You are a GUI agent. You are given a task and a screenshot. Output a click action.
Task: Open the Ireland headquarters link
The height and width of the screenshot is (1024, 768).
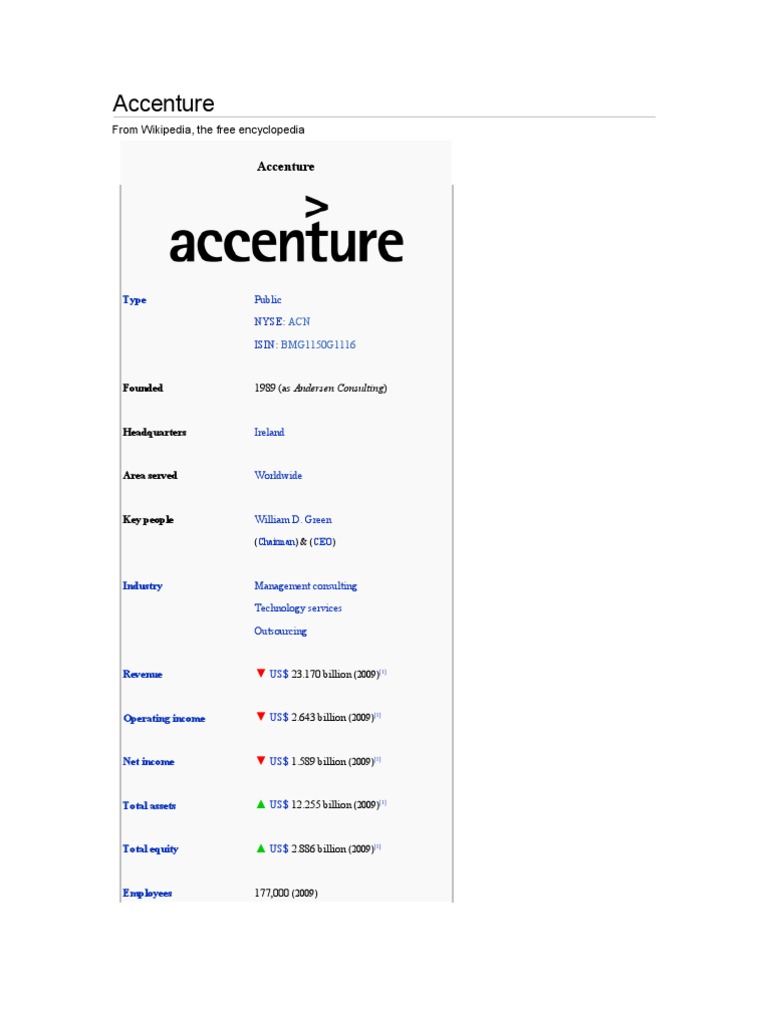(x=269, y=432)
